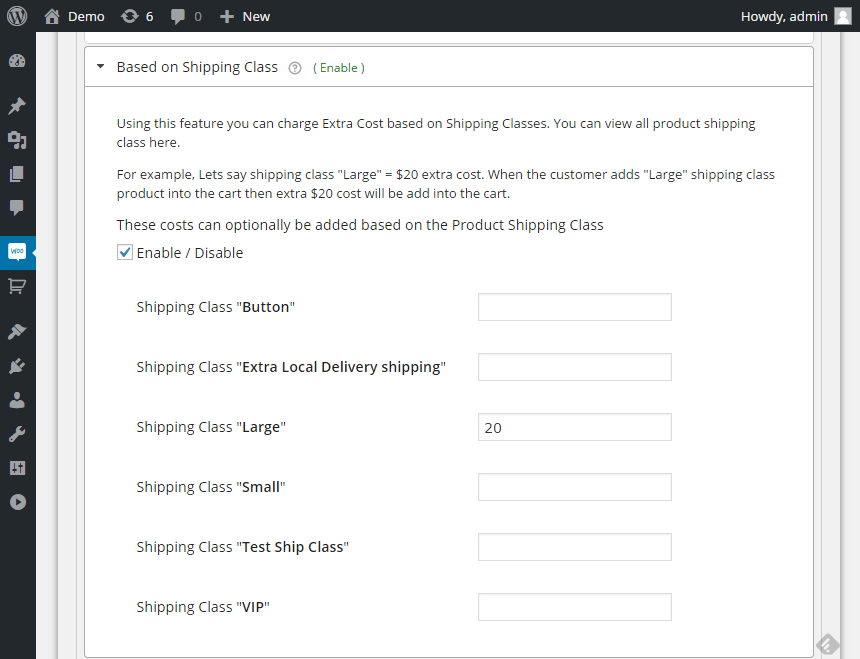Click the "Extra Local Delivery shipping" label
The height and width of the screenshot is (659, 860).
coord(291,367)
